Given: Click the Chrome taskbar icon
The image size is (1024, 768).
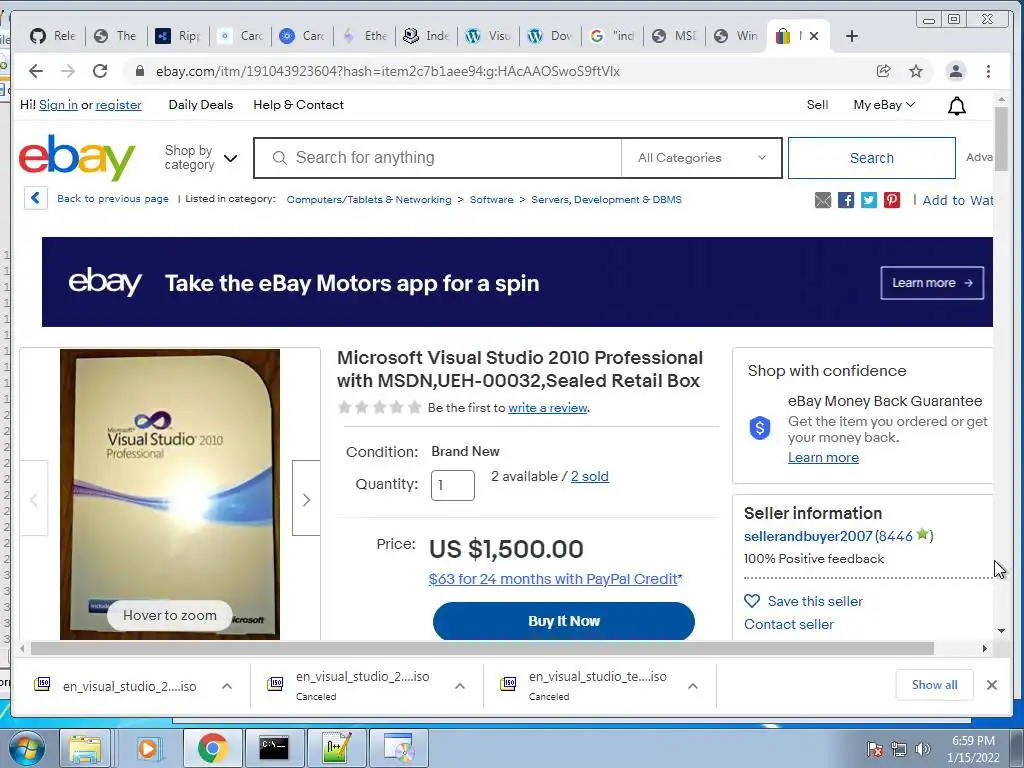Looking at the screenshot, I should click(x=212, y=748).
